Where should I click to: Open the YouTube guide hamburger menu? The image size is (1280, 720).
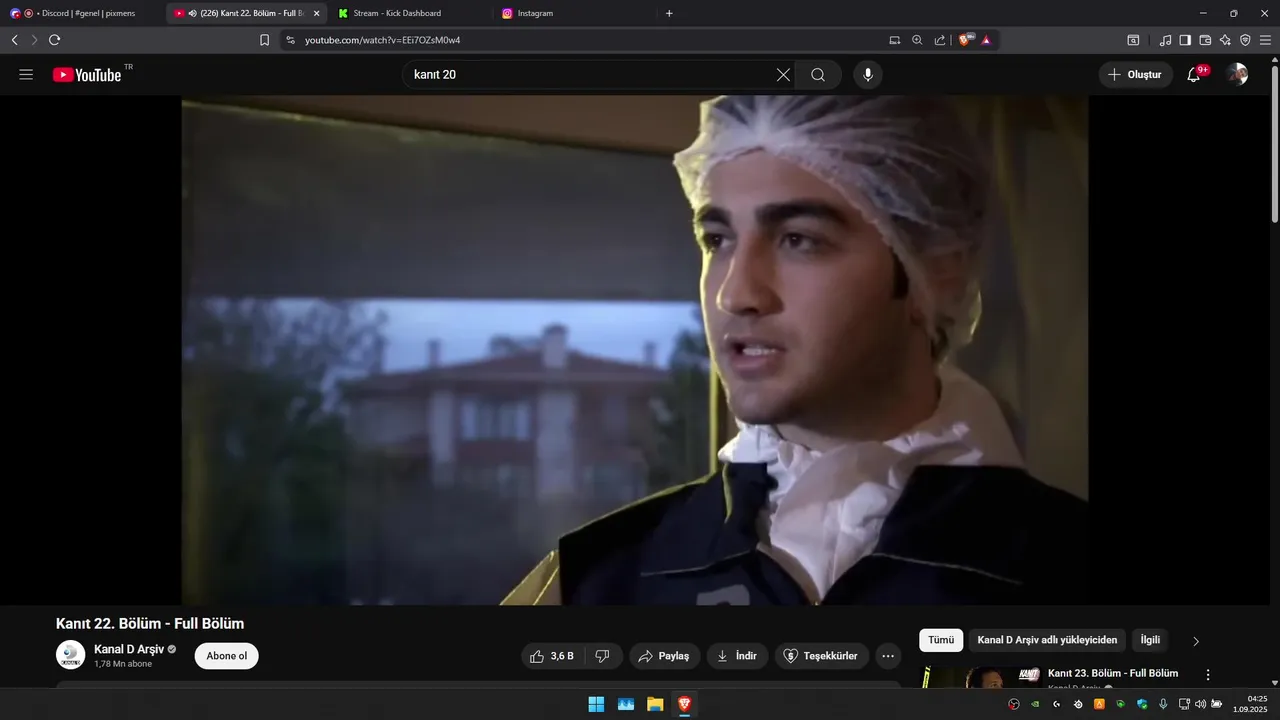26,75
